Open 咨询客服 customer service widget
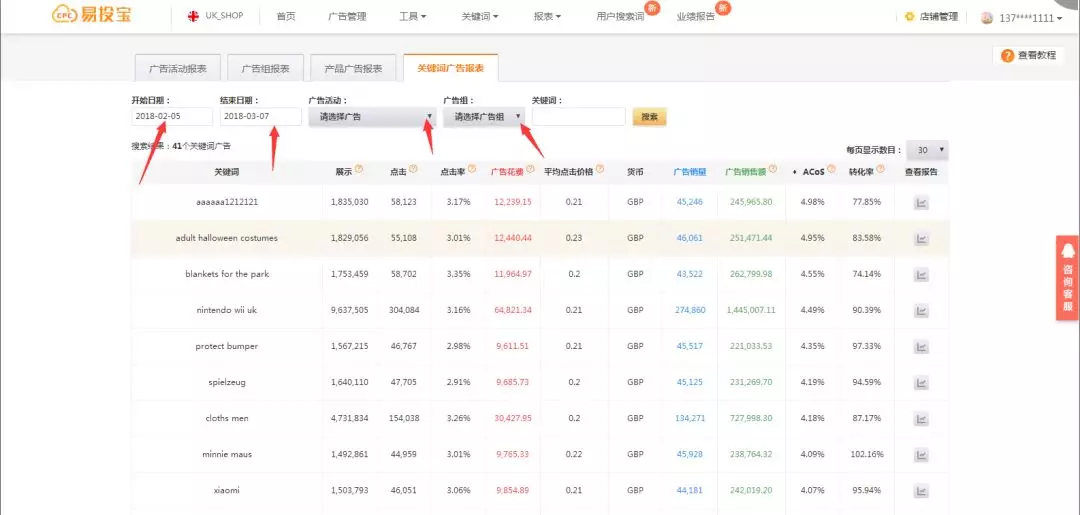Viewport: 1080px width, 515px height. tap(1067, 278)
